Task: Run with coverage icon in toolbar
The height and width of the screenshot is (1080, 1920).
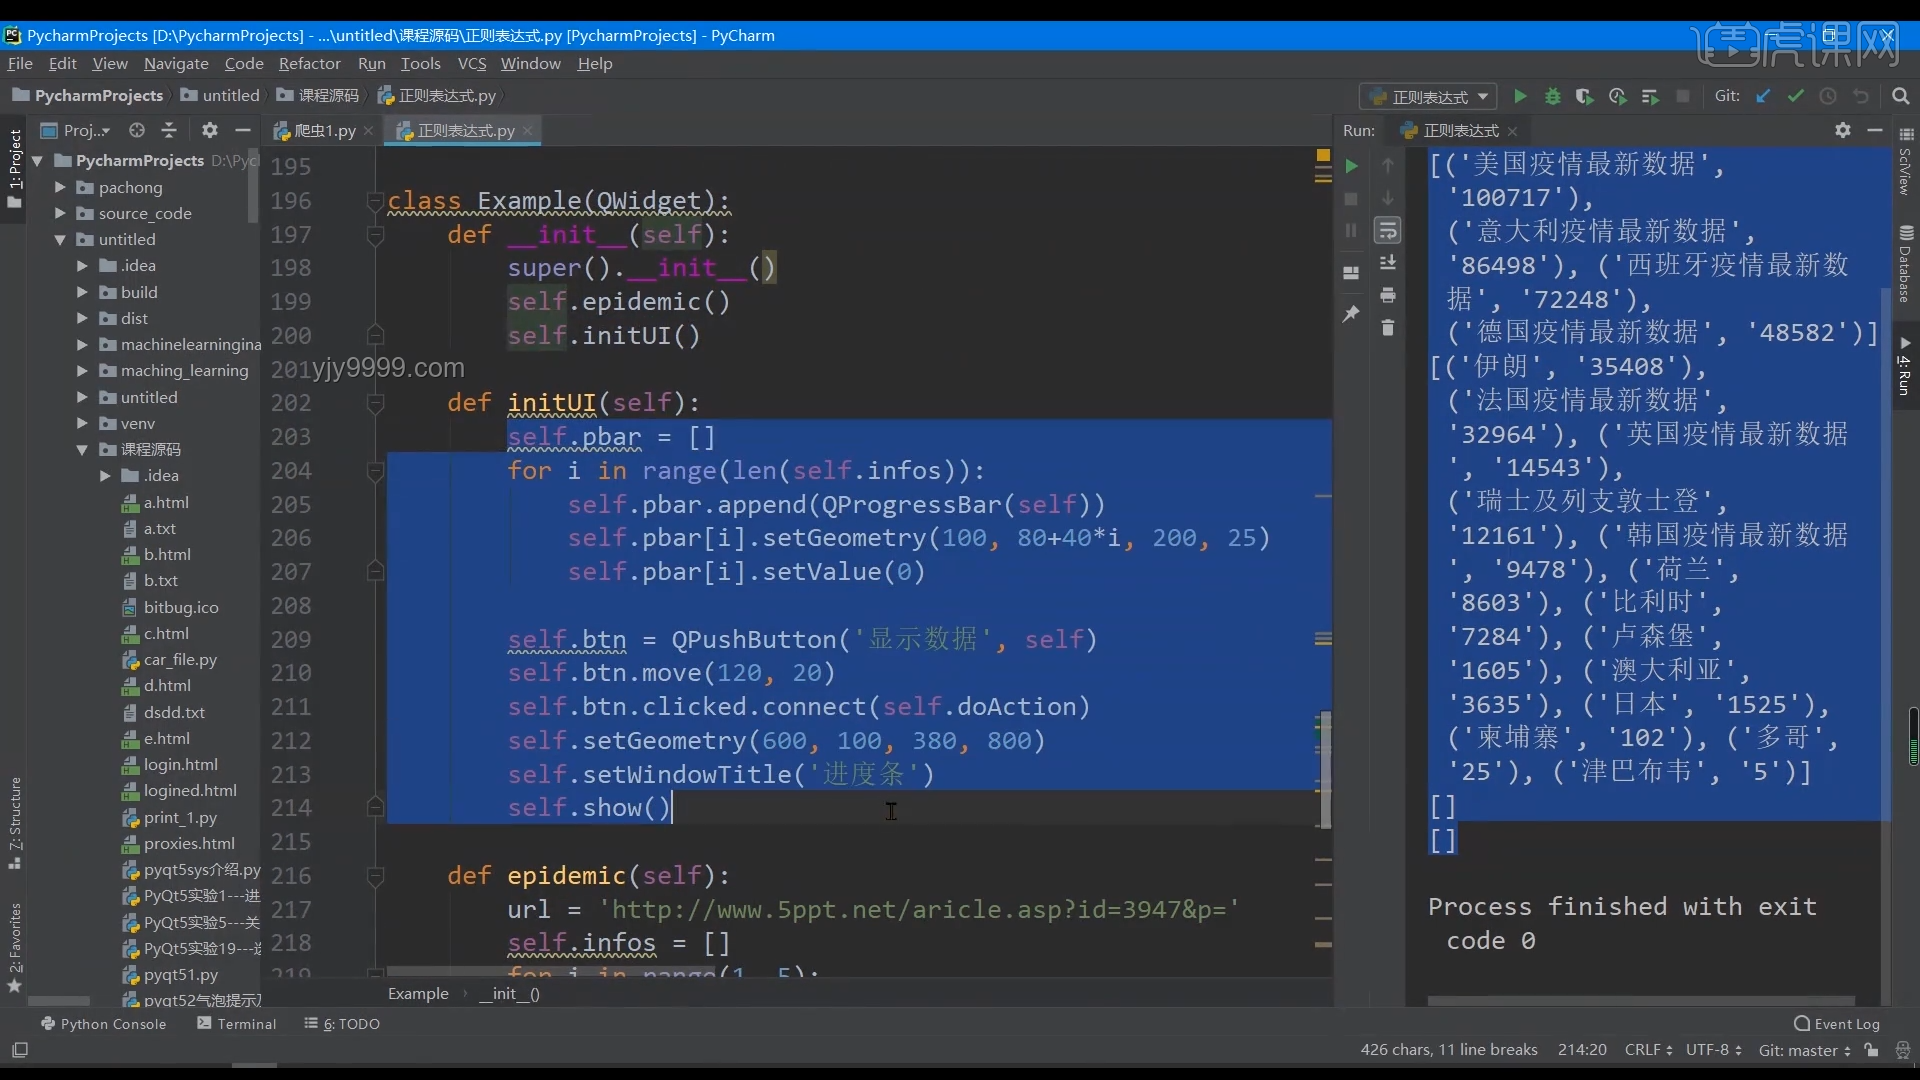Action: click(x=1584, y=96)
